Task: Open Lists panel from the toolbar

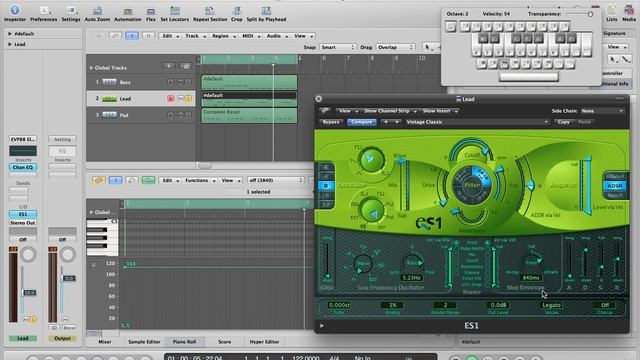Action: click(611, 13)
